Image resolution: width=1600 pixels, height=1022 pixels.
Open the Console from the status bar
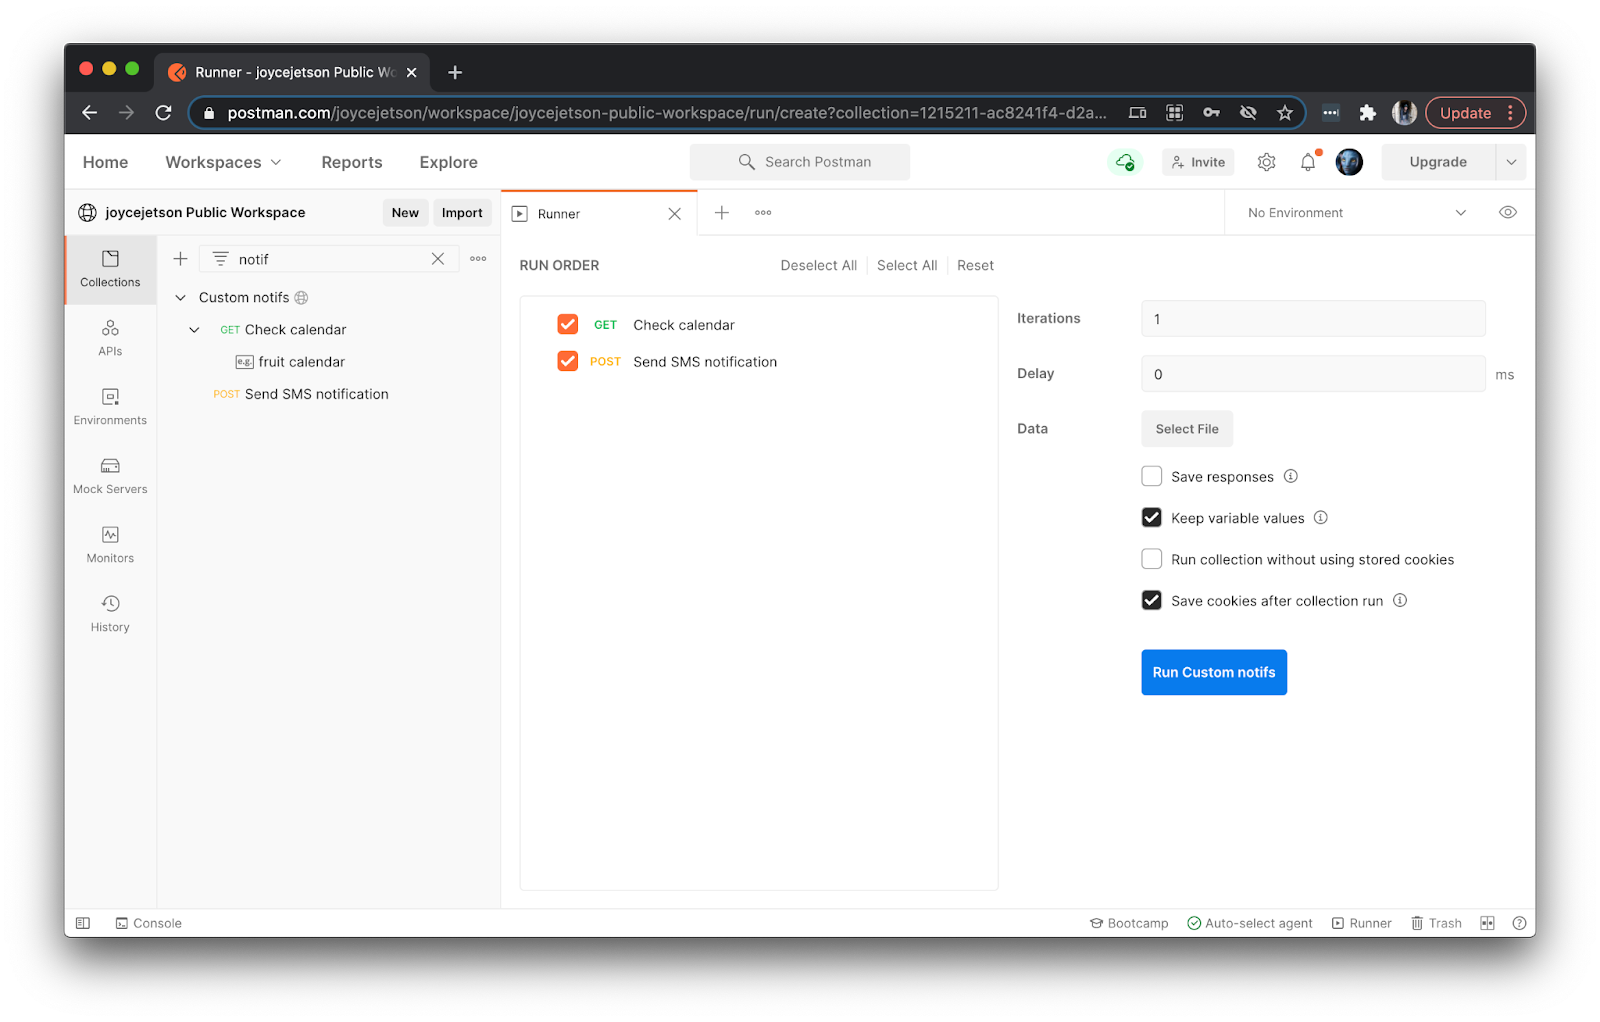click(148, 923)
